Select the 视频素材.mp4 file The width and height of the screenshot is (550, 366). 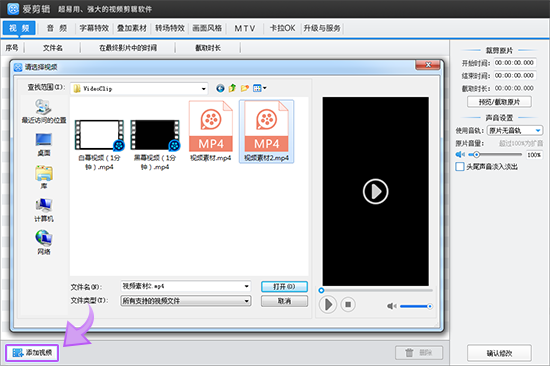[x=210, y=131]
